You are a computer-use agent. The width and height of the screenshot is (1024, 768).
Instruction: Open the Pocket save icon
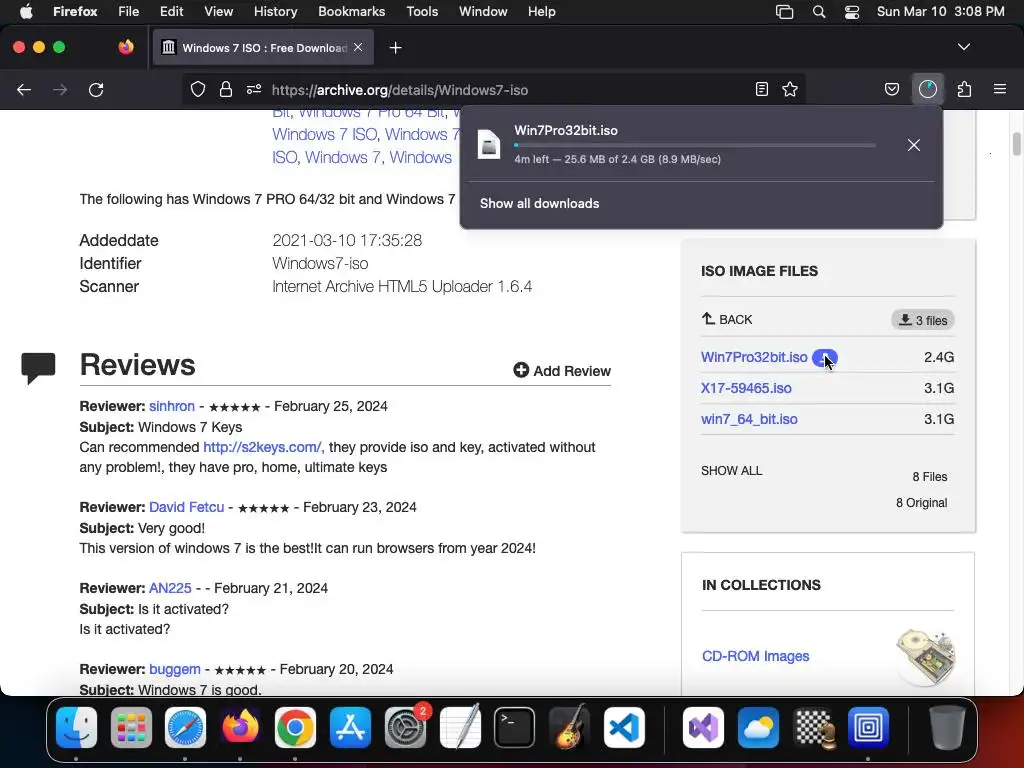pos(892,89)
